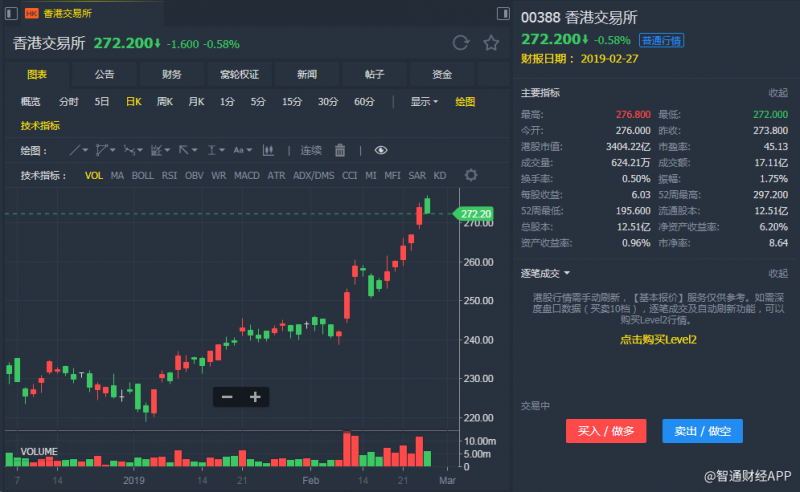800x492 pixels.
Task: Select the fan lines drawing tool
Action: coord(156,150)
